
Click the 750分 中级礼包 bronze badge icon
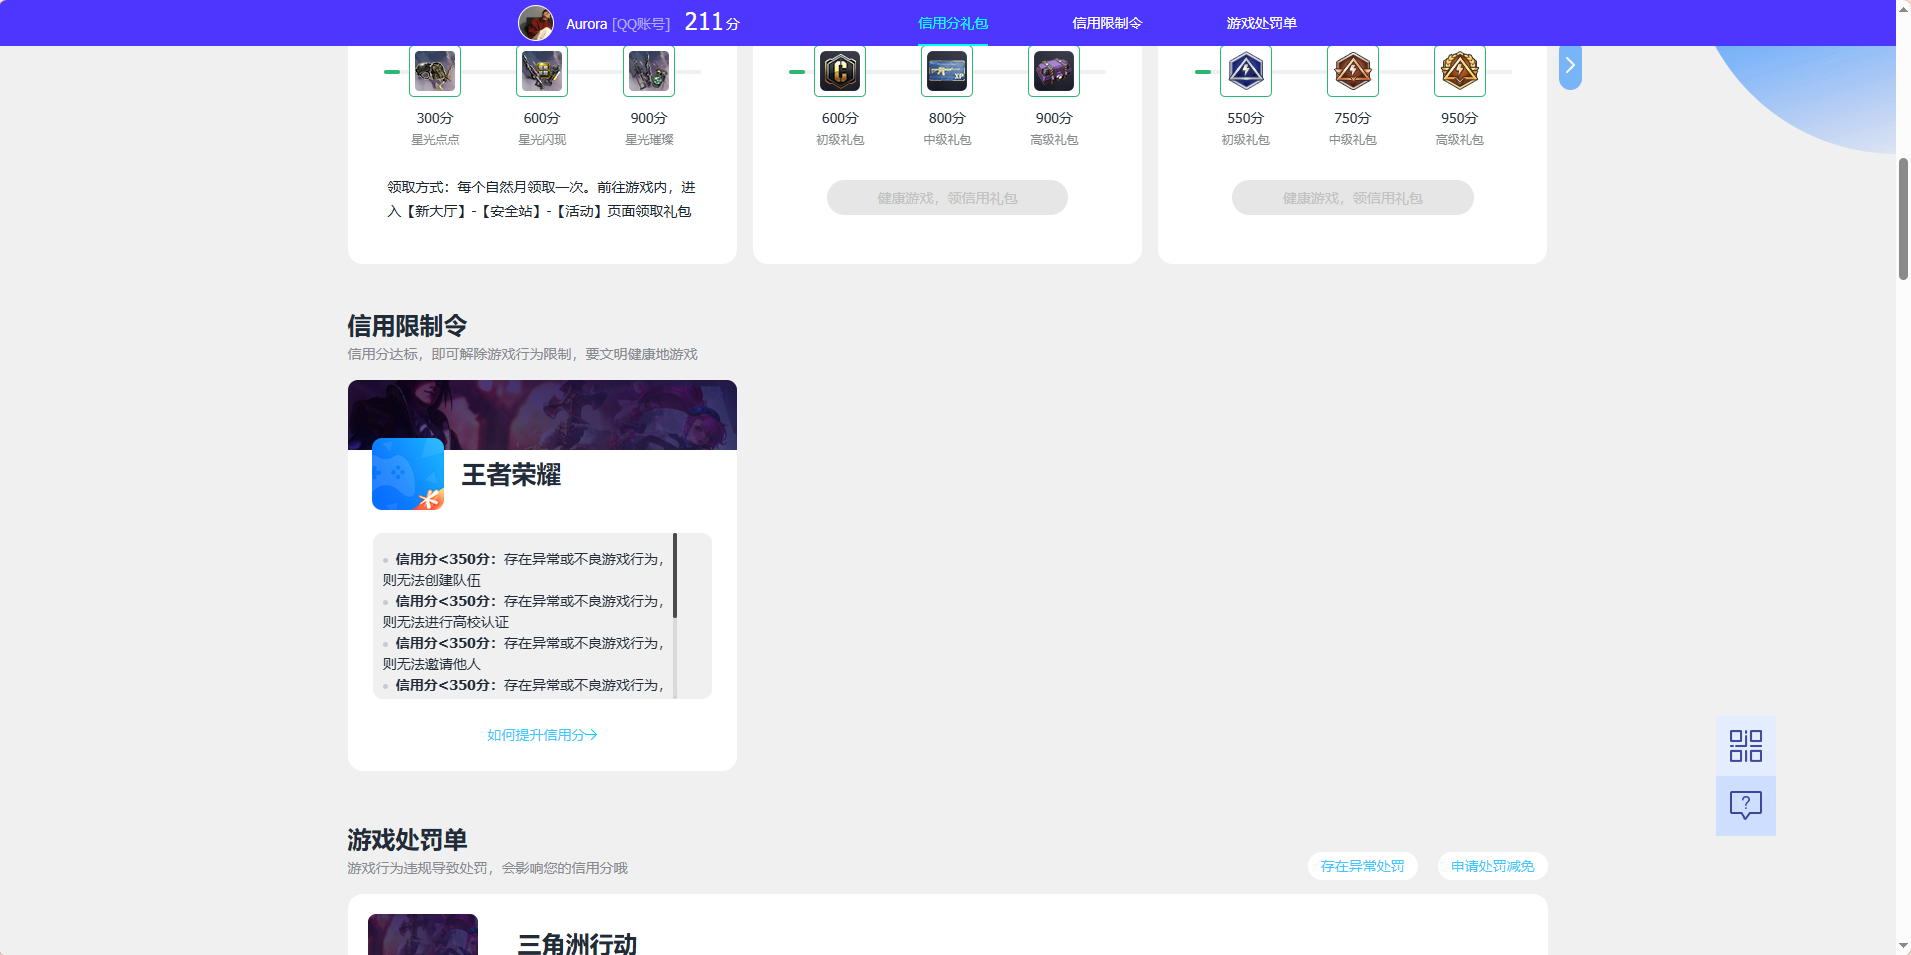click(x=1353, y=71)
